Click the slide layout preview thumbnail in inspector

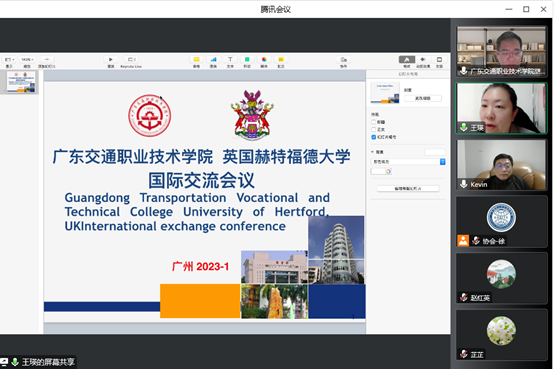[385, 93]
